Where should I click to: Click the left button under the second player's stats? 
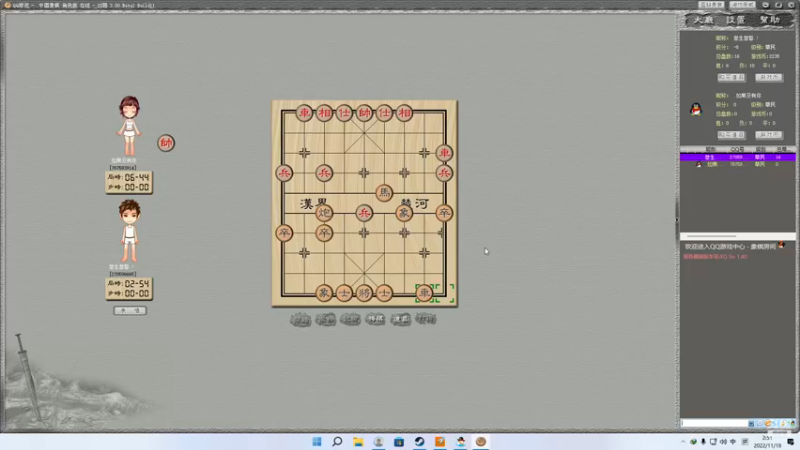click(x=731, y=135)
